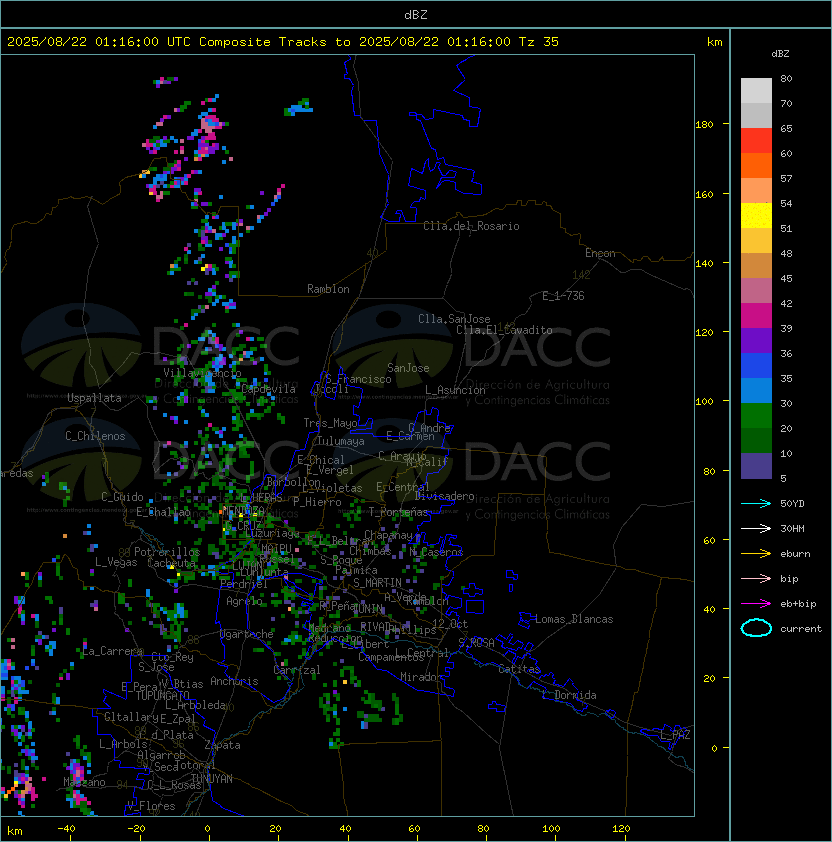
Task: Click the yellow eburn arrow icon
Action: (x=756, y=554)
